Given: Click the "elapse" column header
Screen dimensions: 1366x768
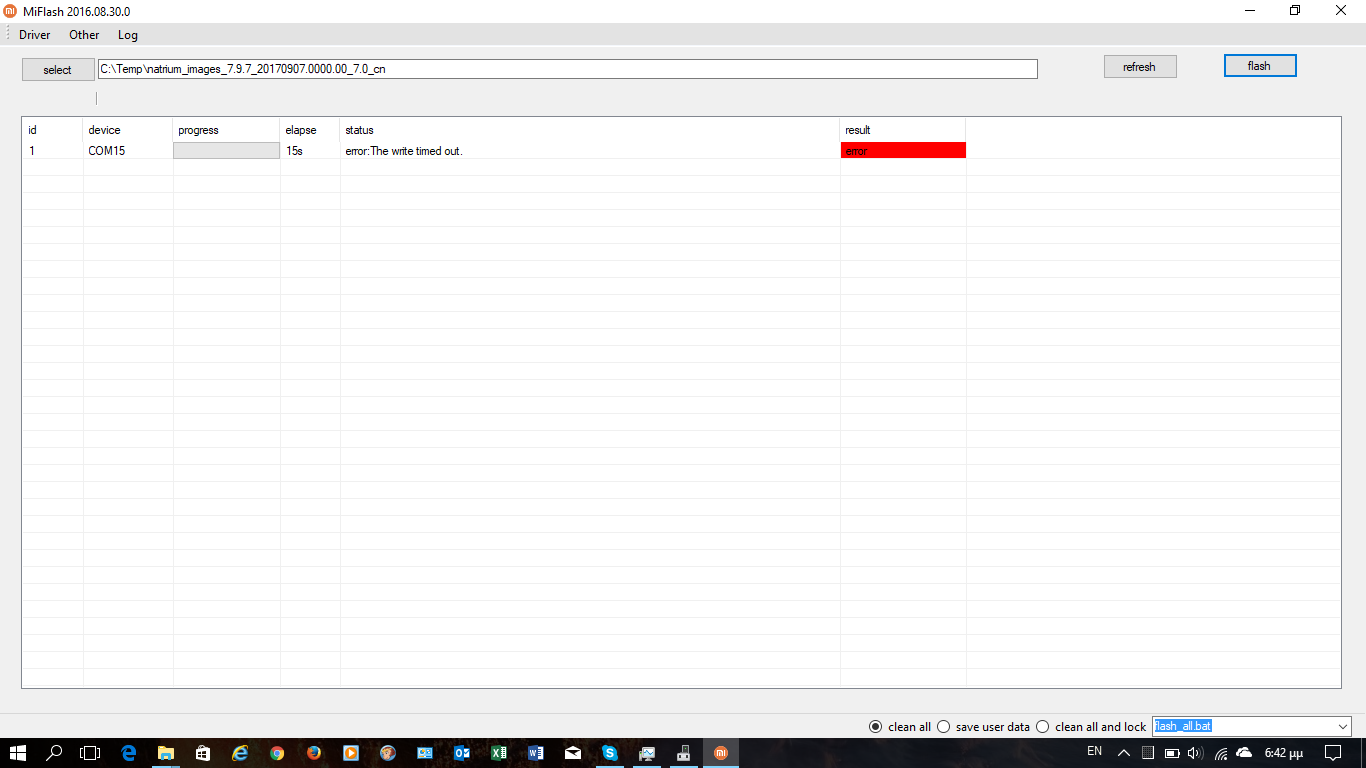Looking at the screenshot, I should 310,130.
